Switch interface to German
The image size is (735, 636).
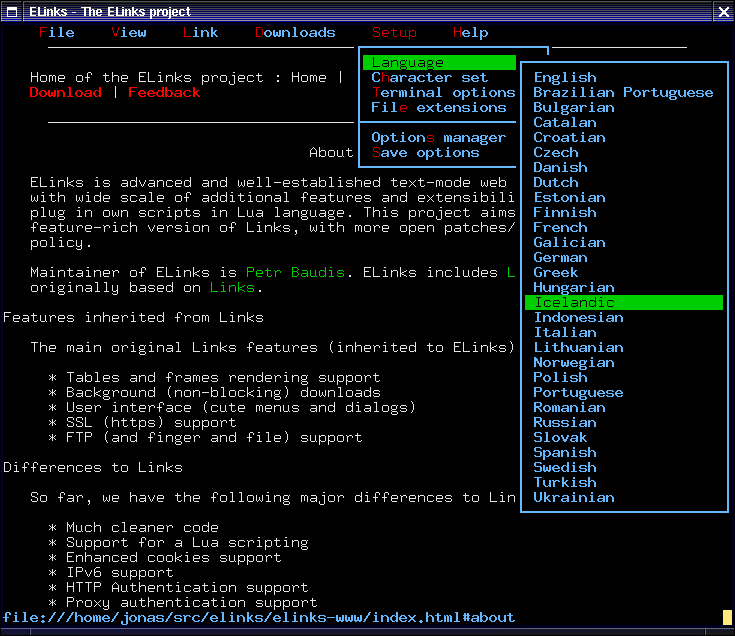click(x=624, y=257)
